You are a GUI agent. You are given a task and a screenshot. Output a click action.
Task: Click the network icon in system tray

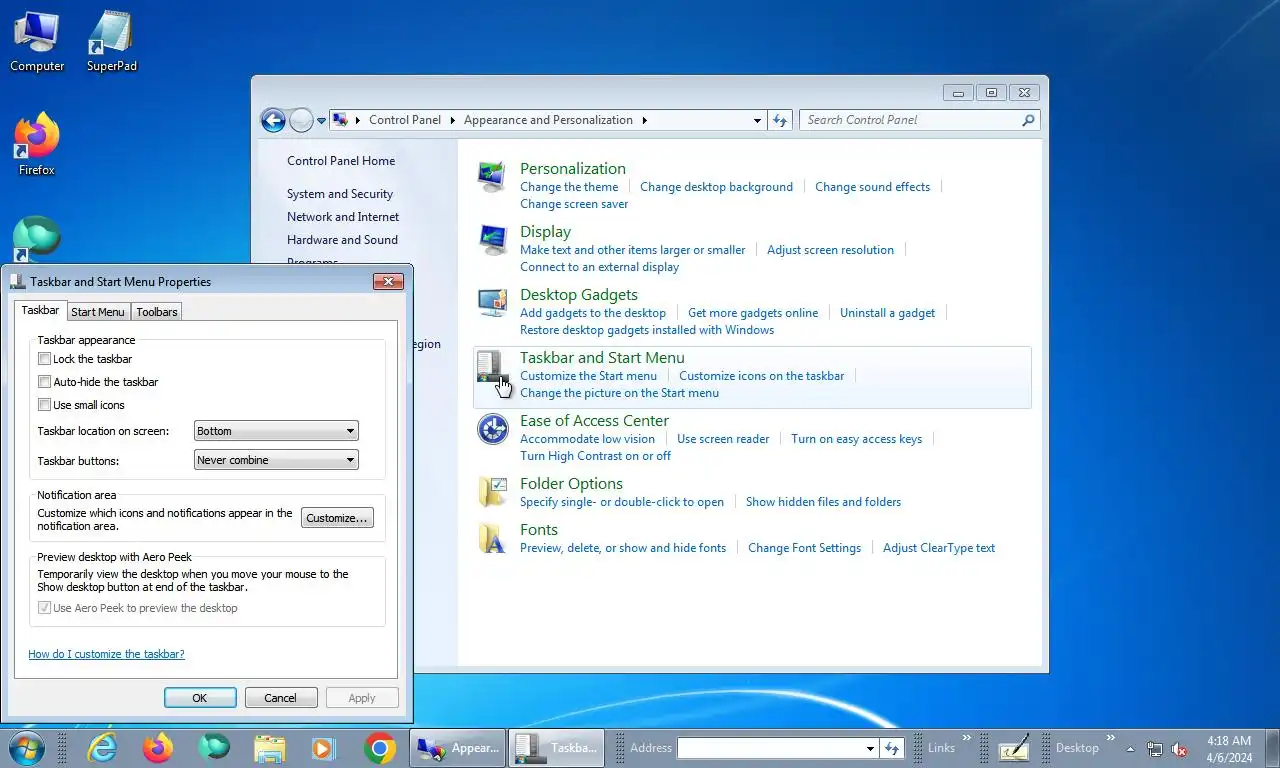1155,749
